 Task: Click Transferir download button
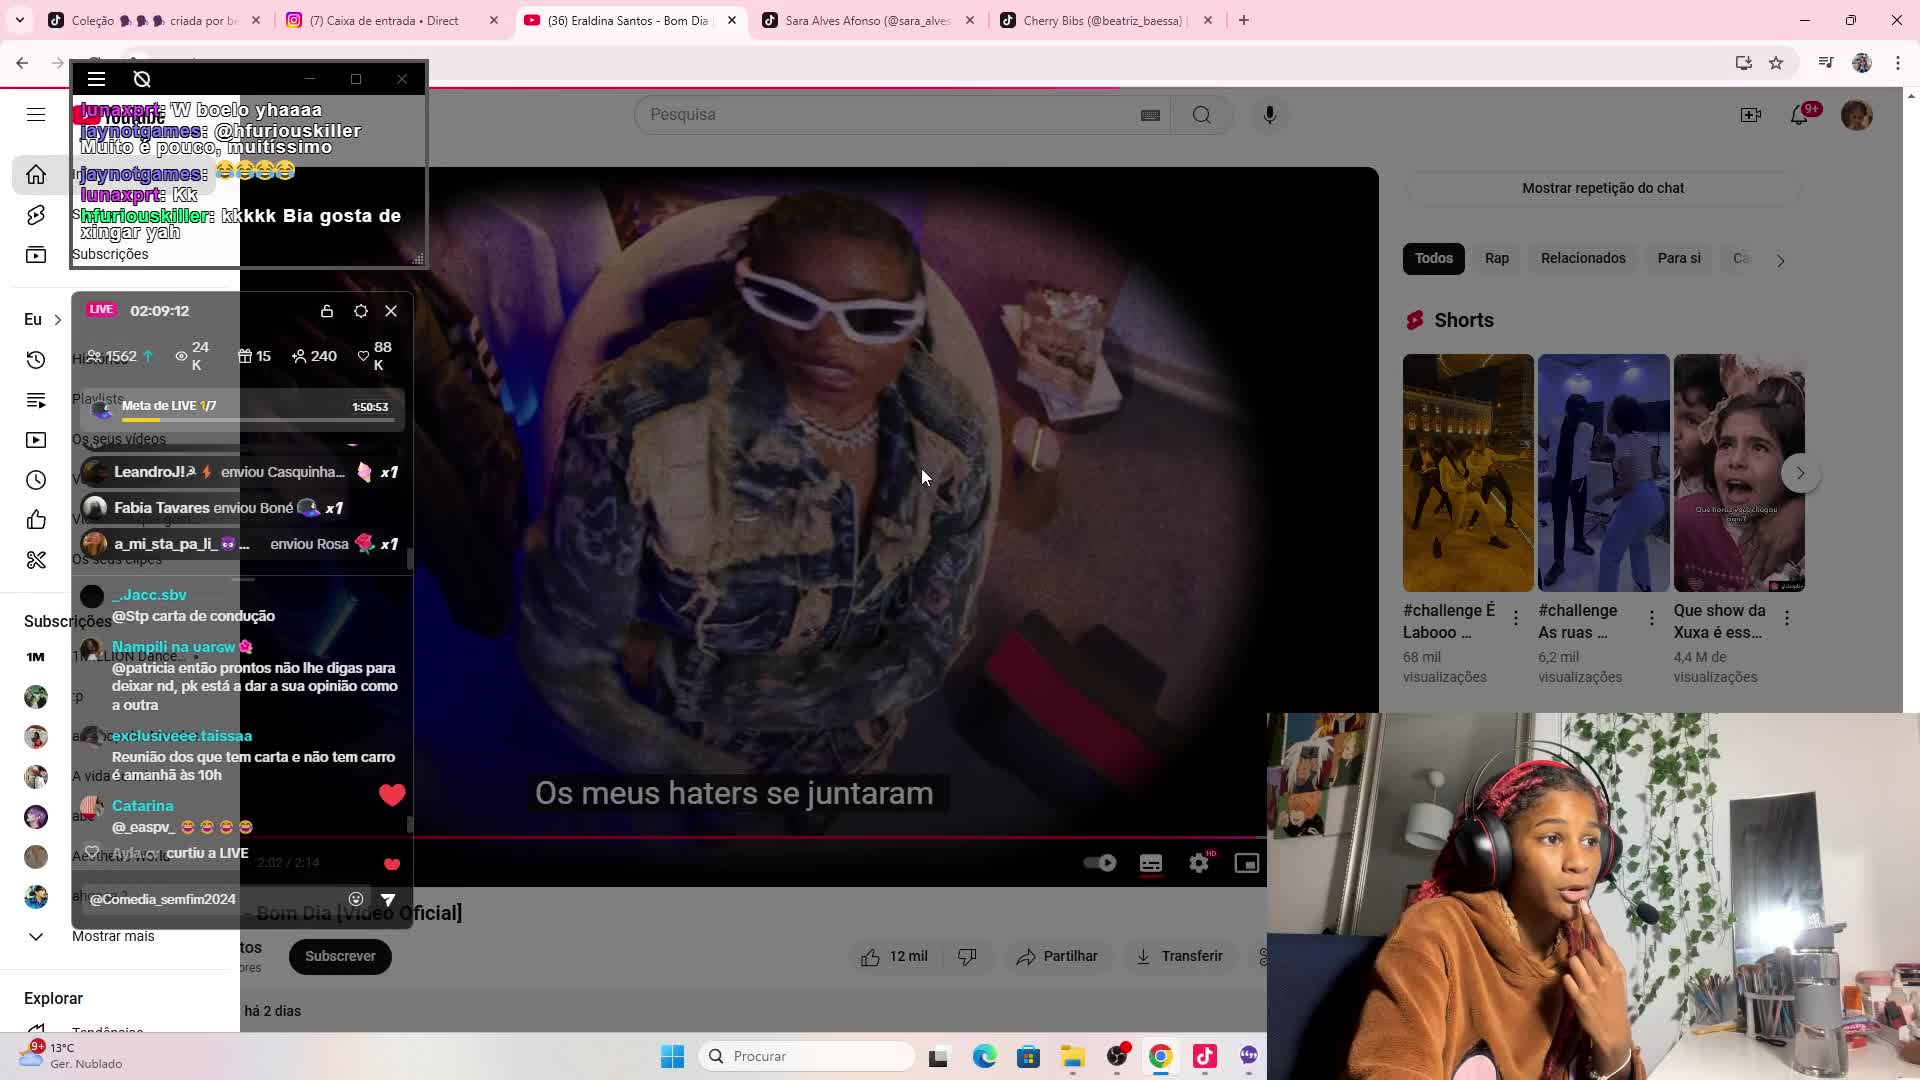[1179, 957]
